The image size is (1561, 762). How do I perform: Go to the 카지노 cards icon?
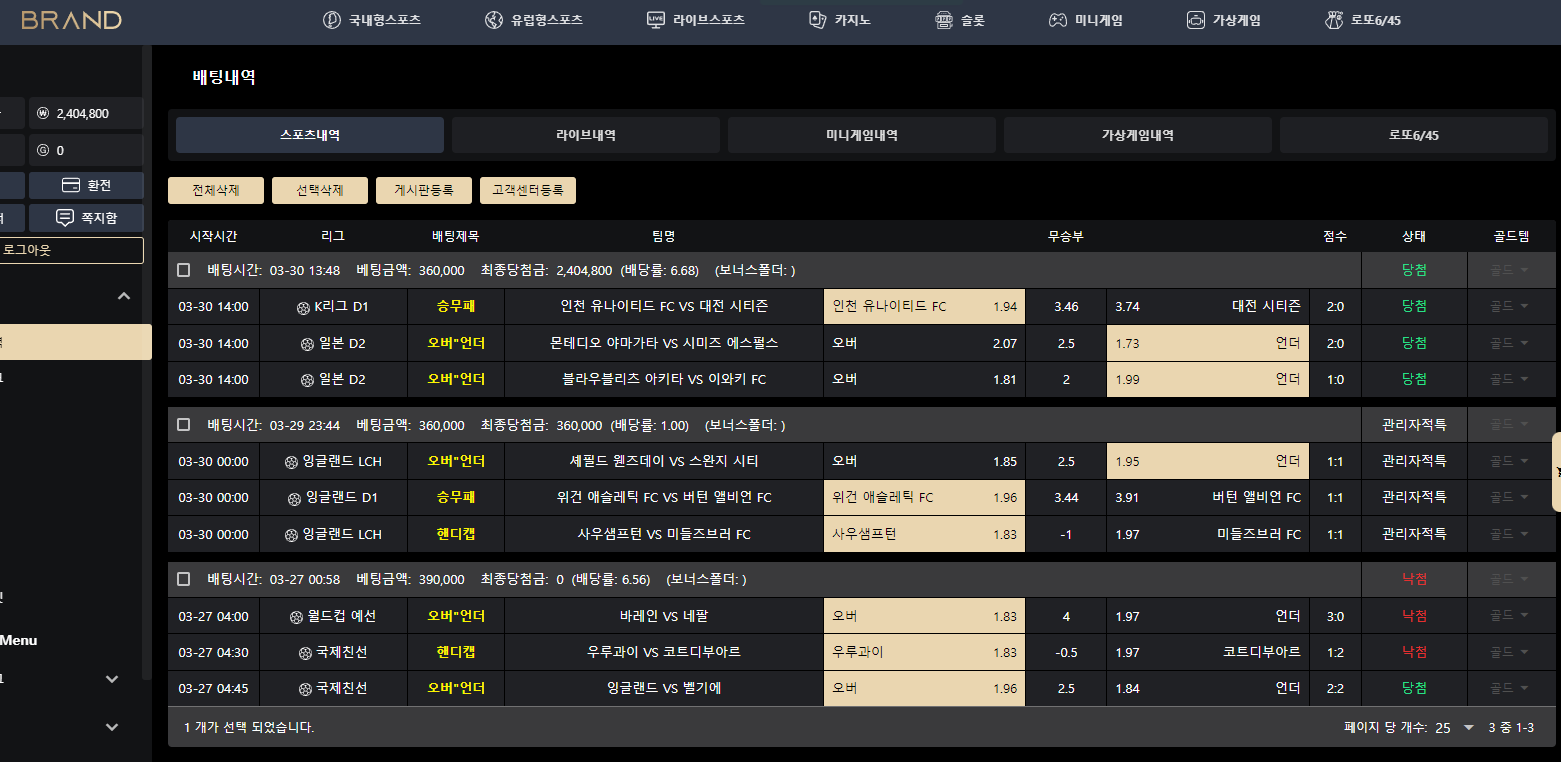pos(817,20)
